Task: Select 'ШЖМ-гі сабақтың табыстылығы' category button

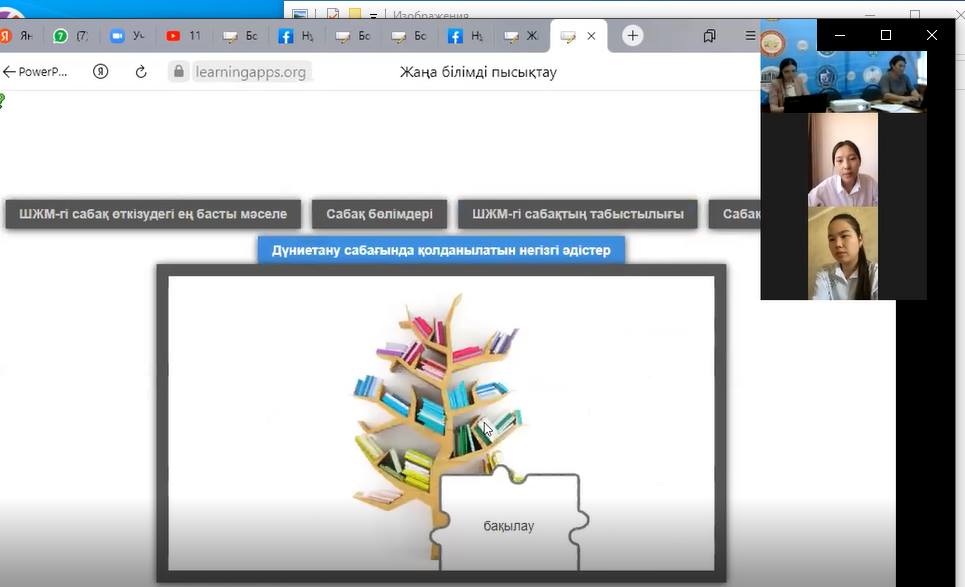Action: pyautogui.click(x=577, y=214)
